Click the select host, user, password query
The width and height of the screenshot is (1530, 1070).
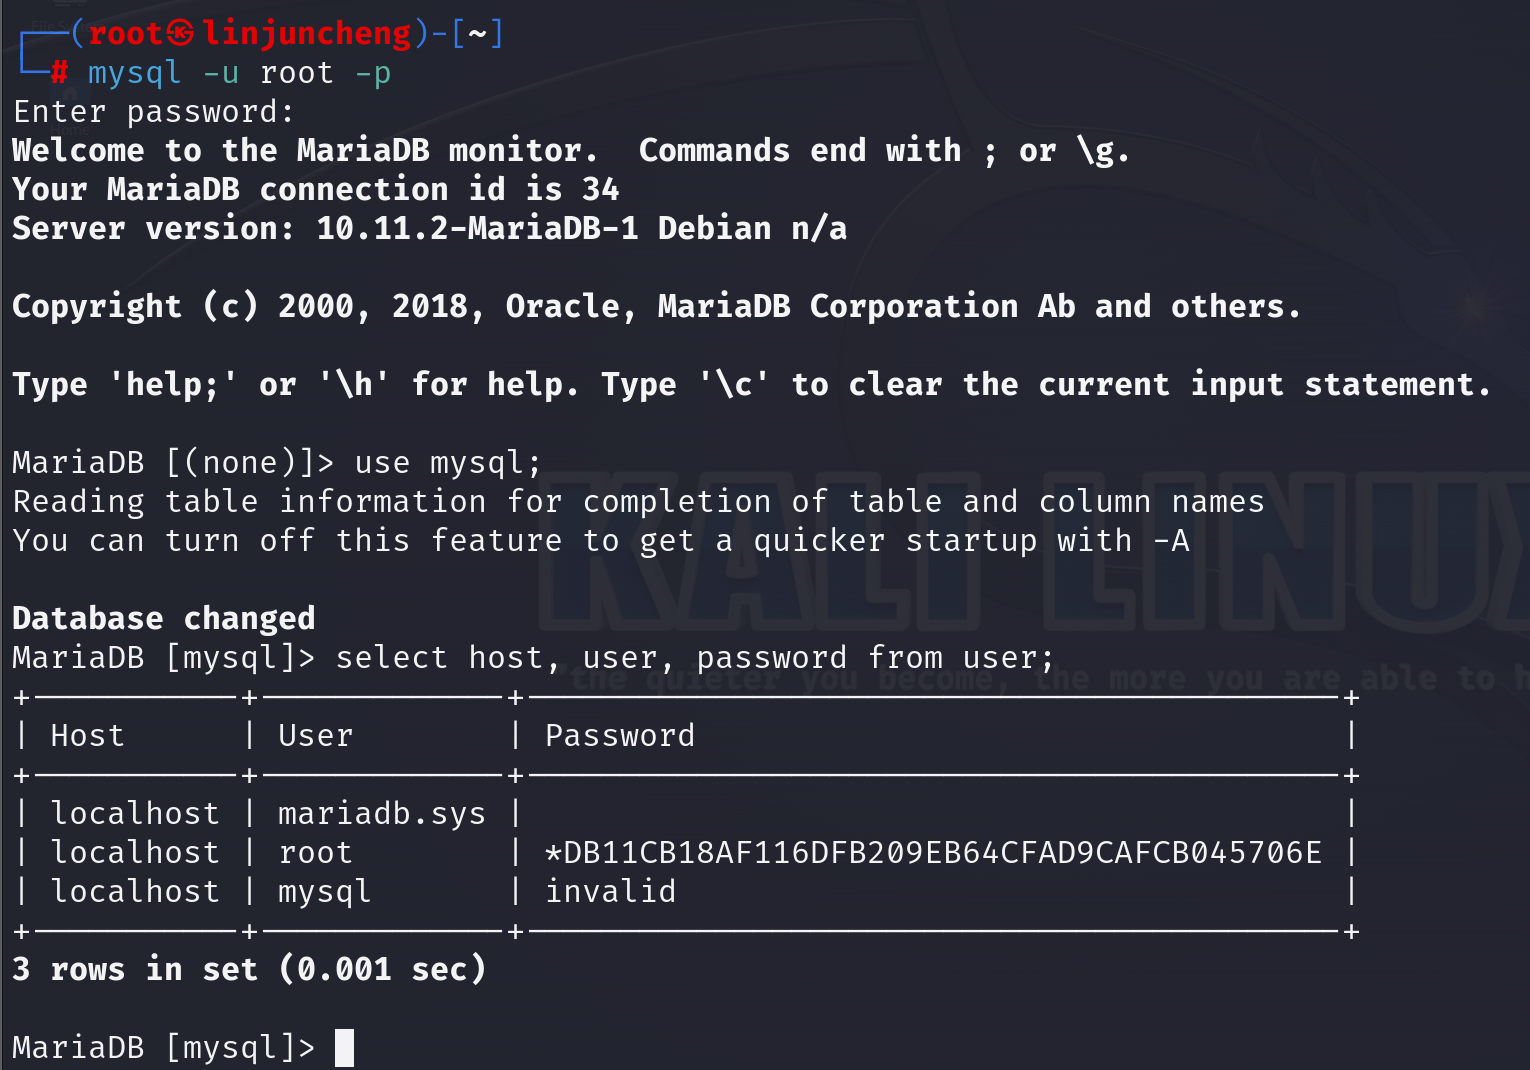[x=695, y=658]
